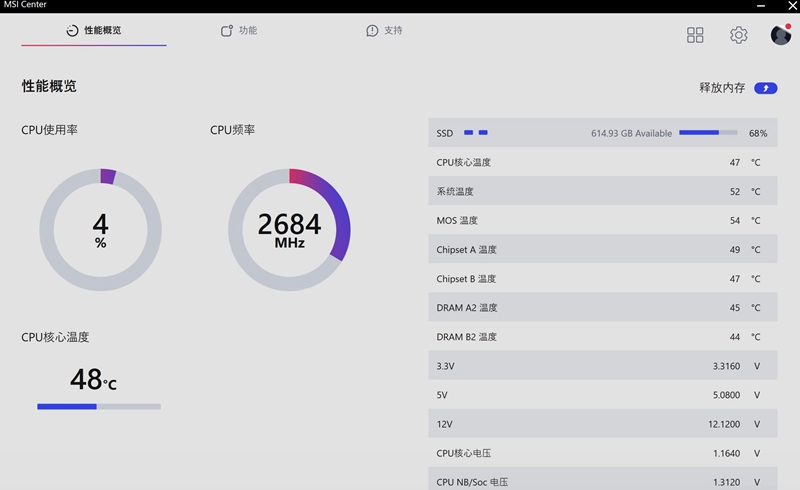Click the CPU使用率 4% gauge
Image resolution: width=800 pixels, height=490 pixels.
pos(100,229)
